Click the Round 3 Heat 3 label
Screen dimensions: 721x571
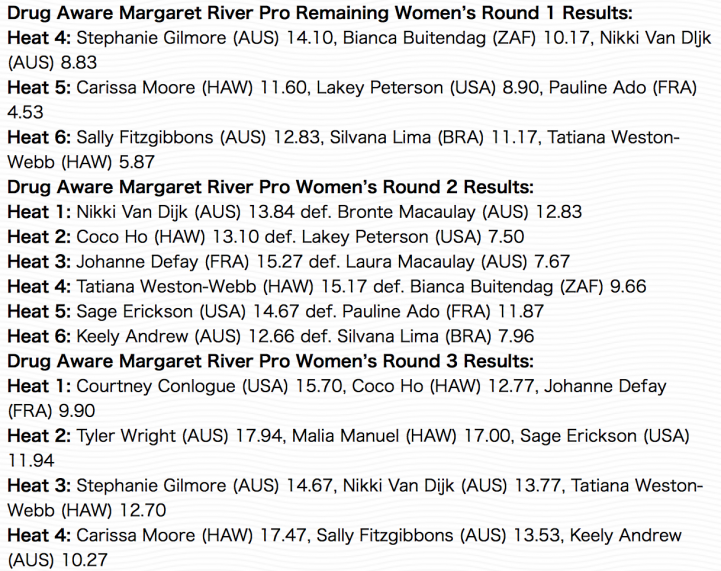point(39,485)
